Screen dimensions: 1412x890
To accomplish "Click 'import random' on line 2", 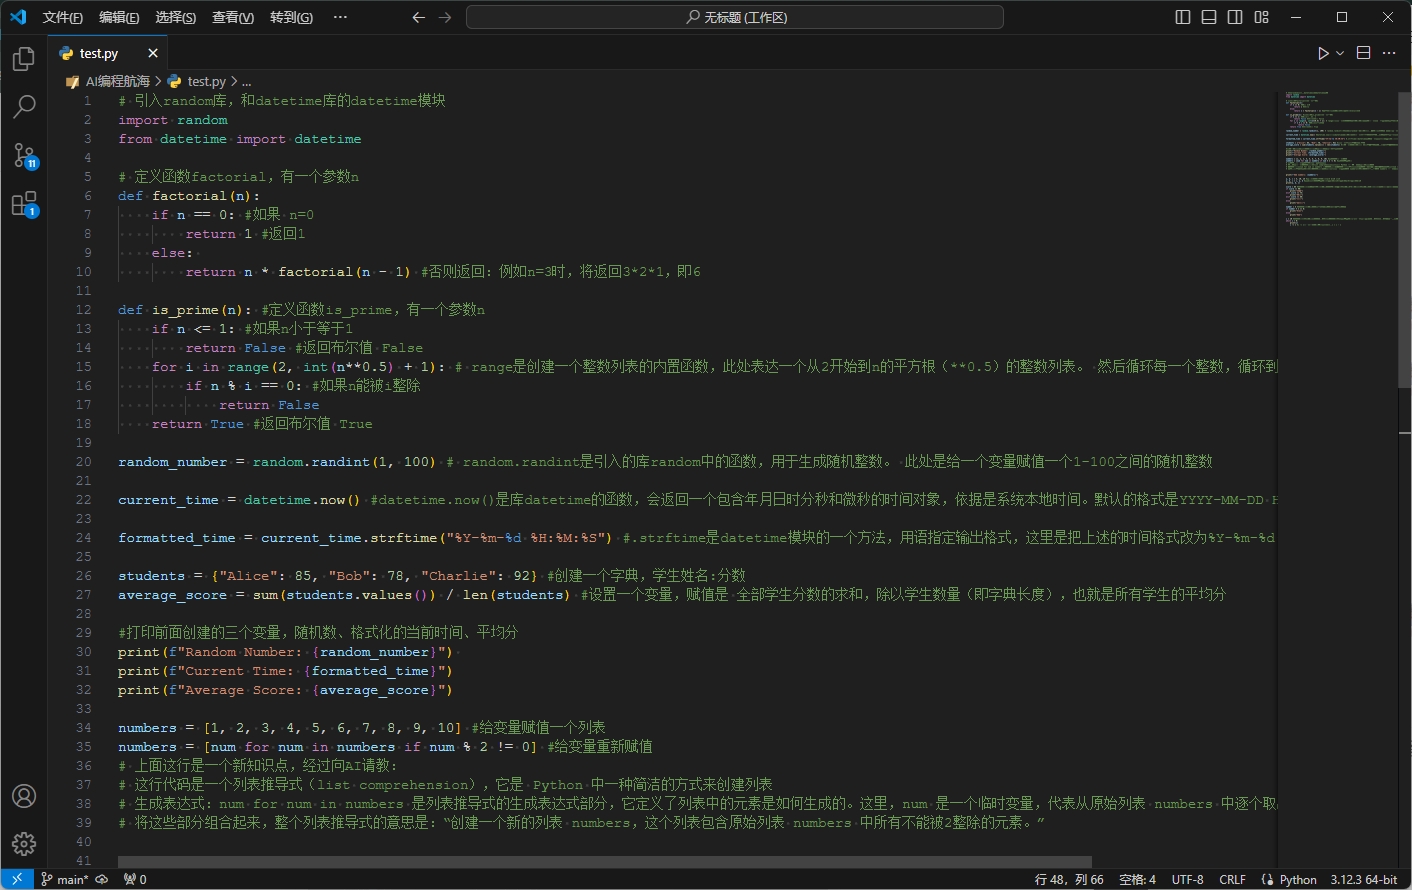I will [173, 120].
